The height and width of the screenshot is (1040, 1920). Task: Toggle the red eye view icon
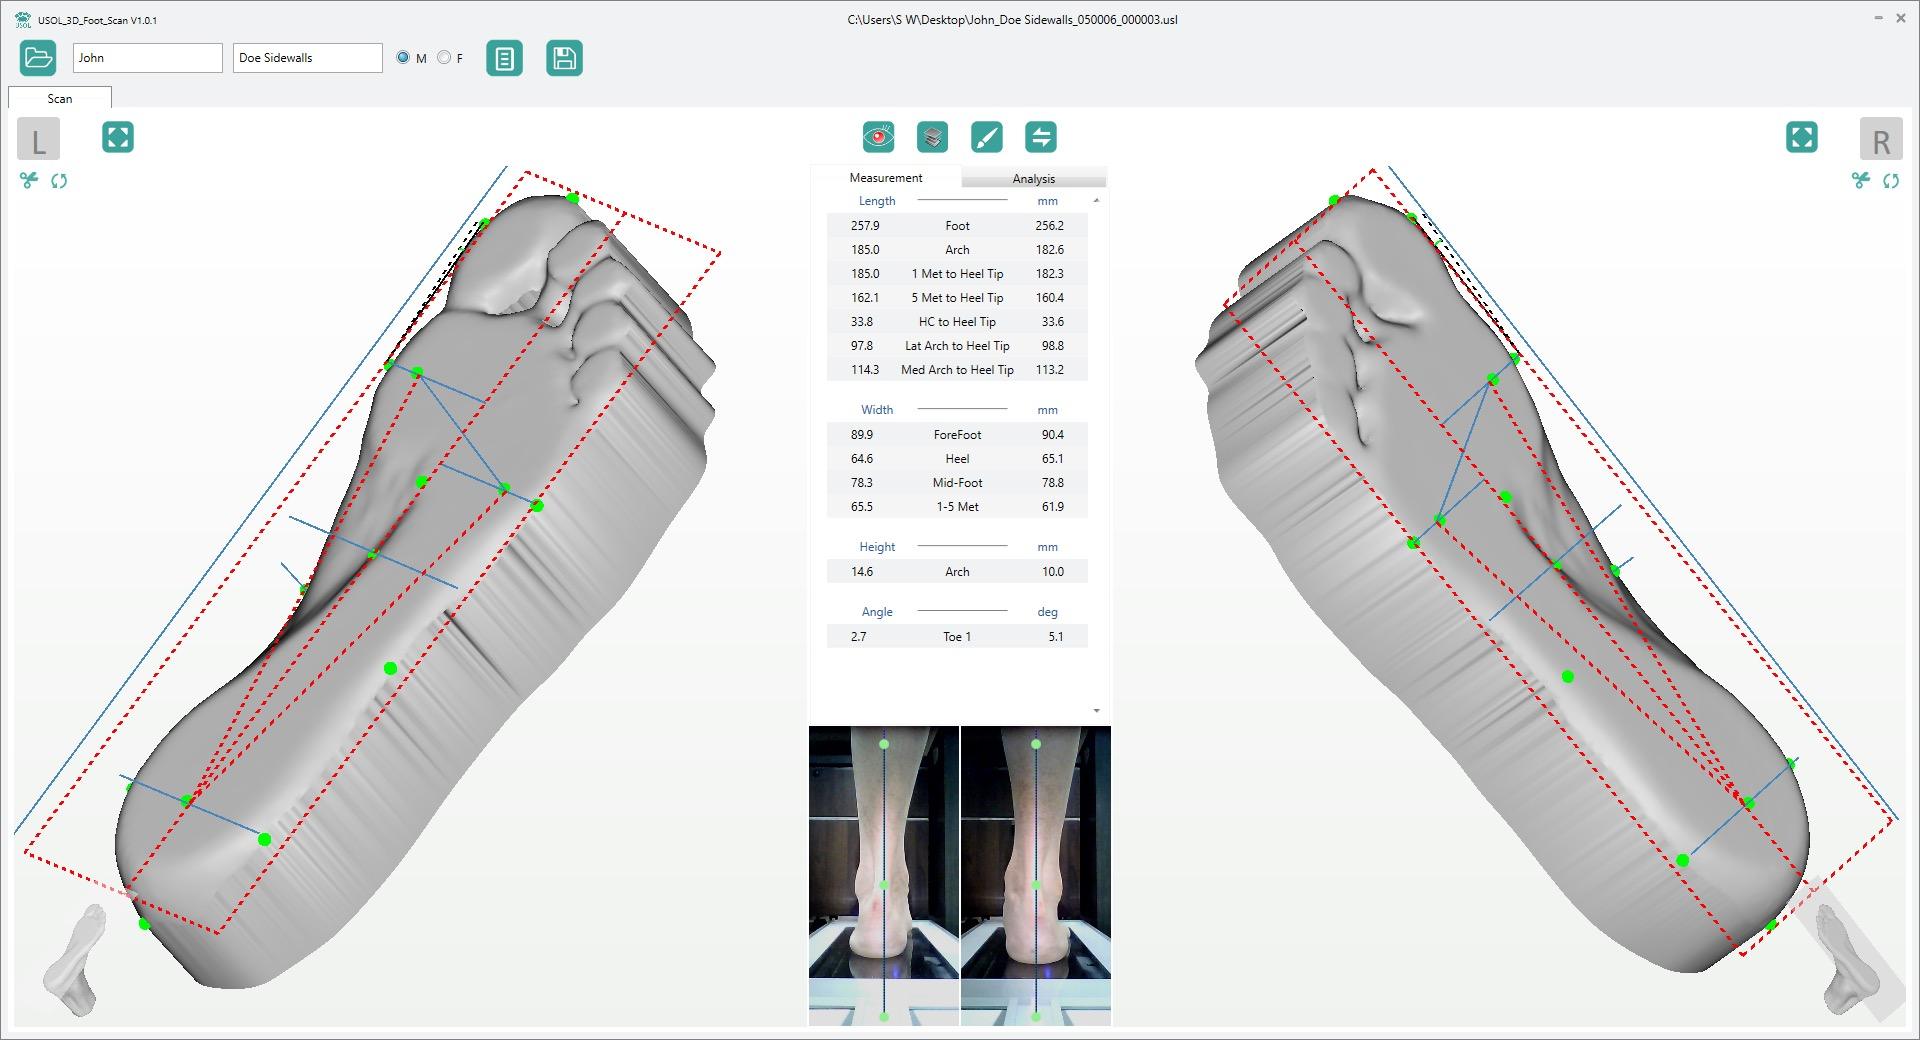coord(878,137)
